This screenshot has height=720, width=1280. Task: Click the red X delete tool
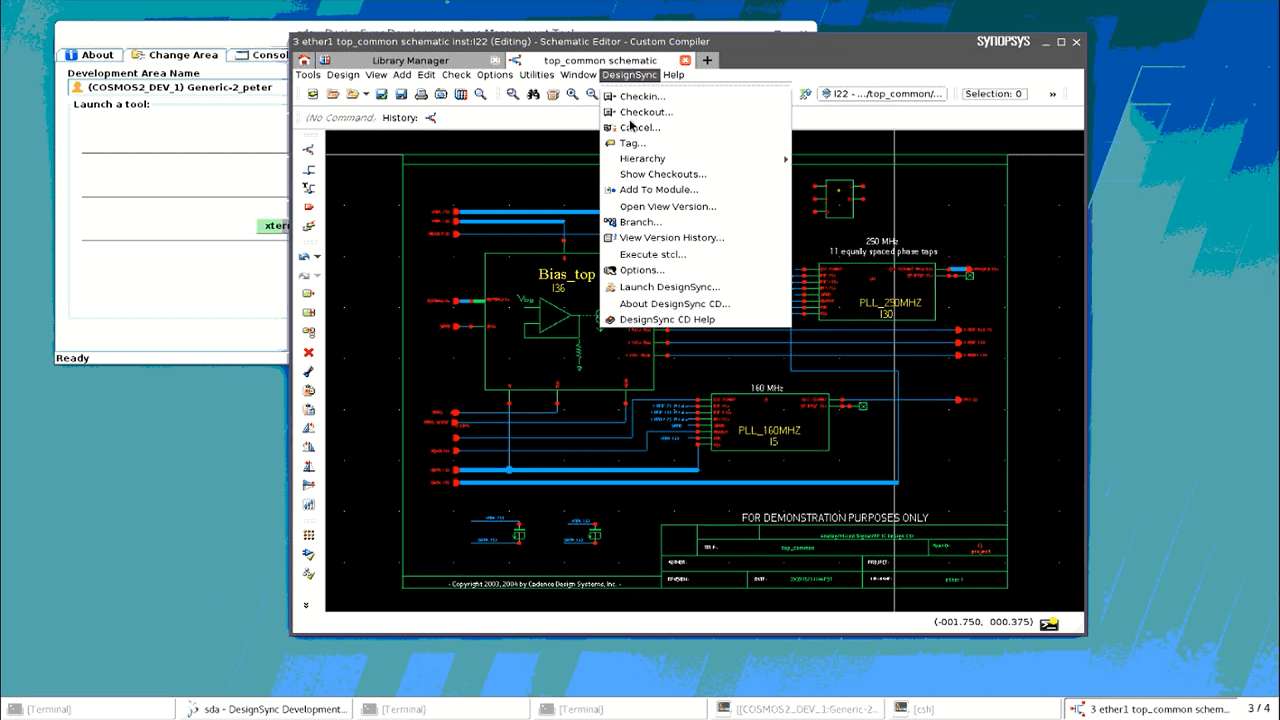[308, 352]
